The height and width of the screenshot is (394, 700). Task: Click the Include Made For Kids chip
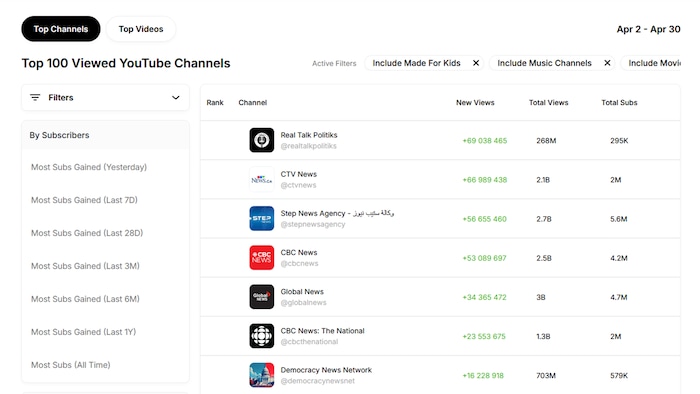[424, 63]
